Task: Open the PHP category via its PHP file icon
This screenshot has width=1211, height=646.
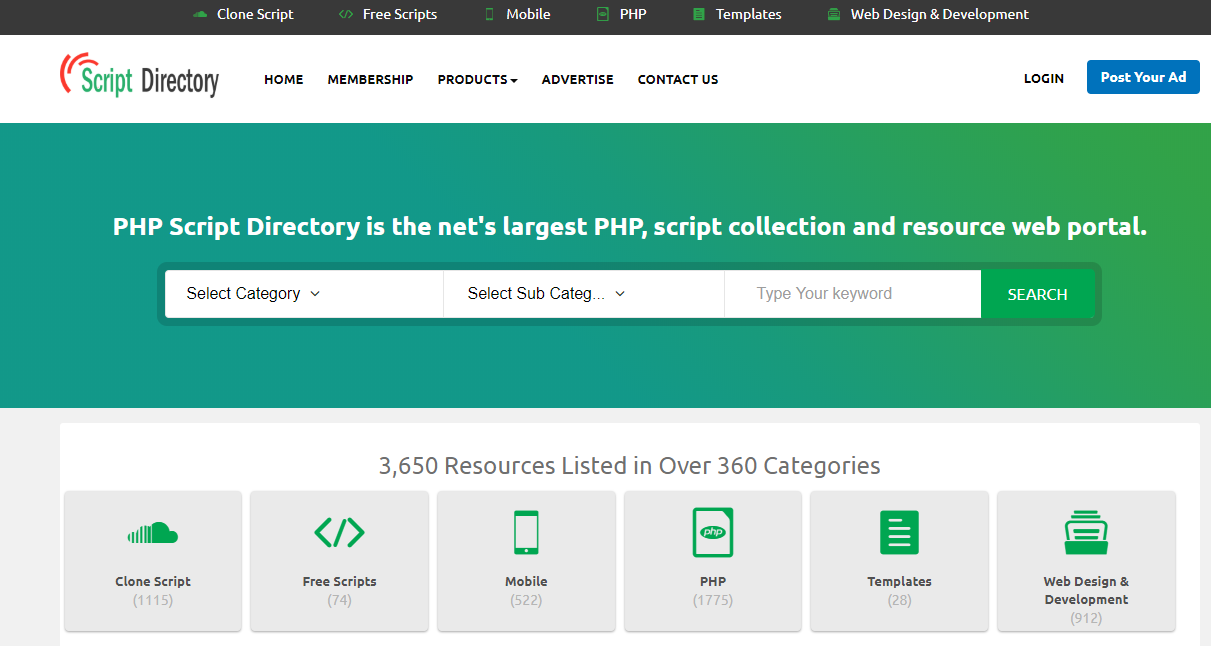Action: coord(712,532)
